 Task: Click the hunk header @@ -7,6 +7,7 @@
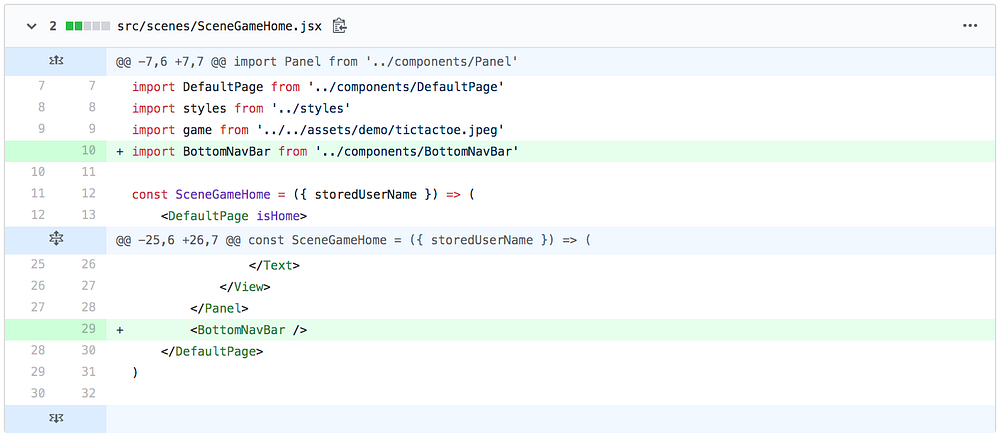[x=316, y=62]
